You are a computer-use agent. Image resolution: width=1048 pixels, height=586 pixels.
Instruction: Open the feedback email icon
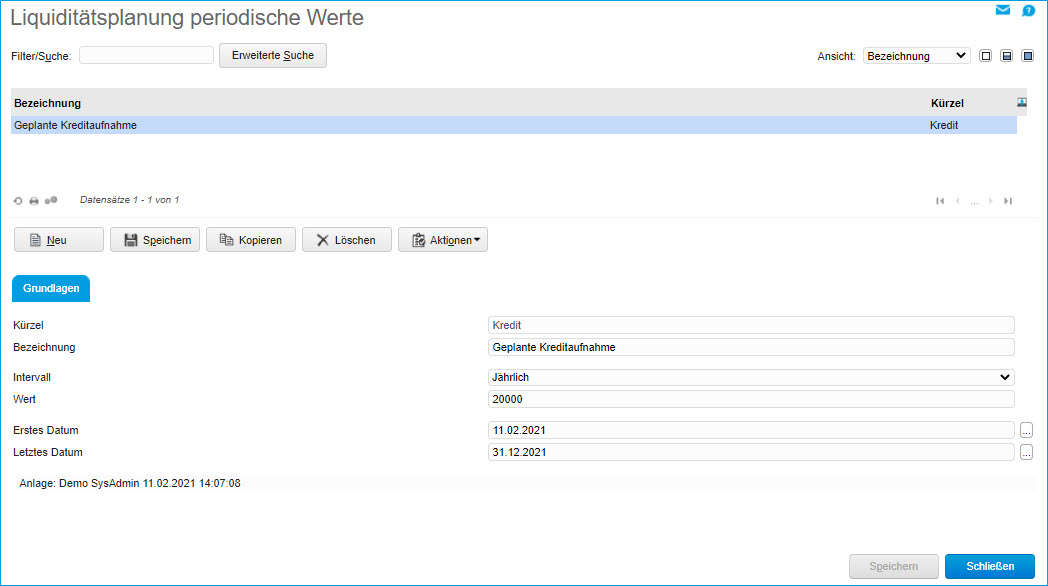pos(1003,10)
